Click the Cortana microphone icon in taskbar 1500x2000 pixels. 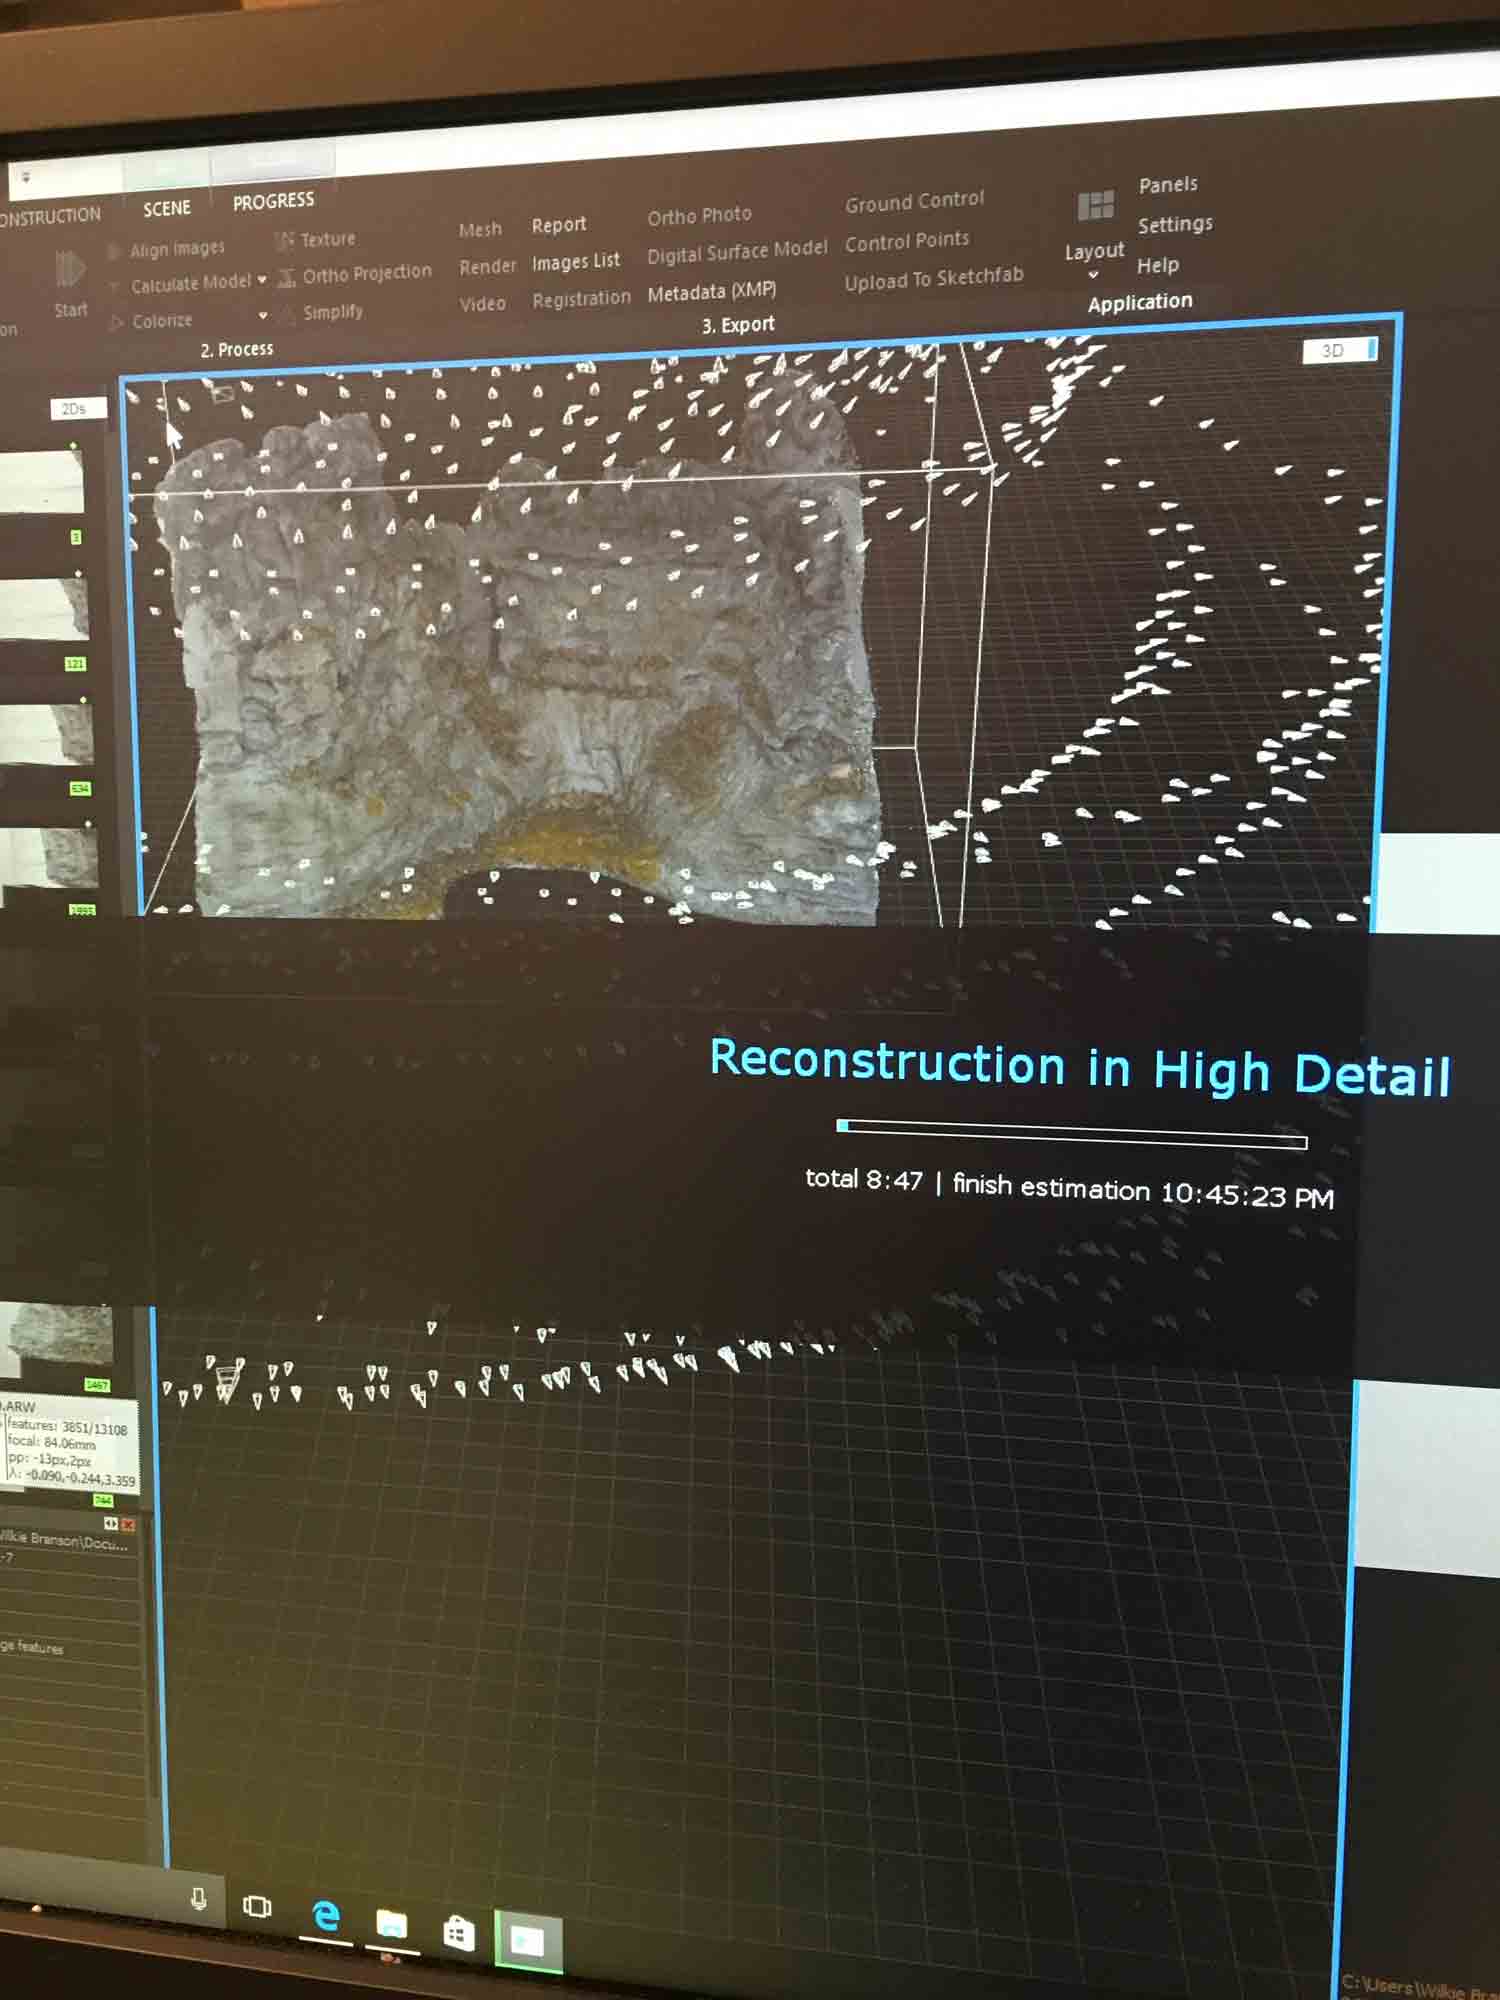click(x=198, y=1899)
